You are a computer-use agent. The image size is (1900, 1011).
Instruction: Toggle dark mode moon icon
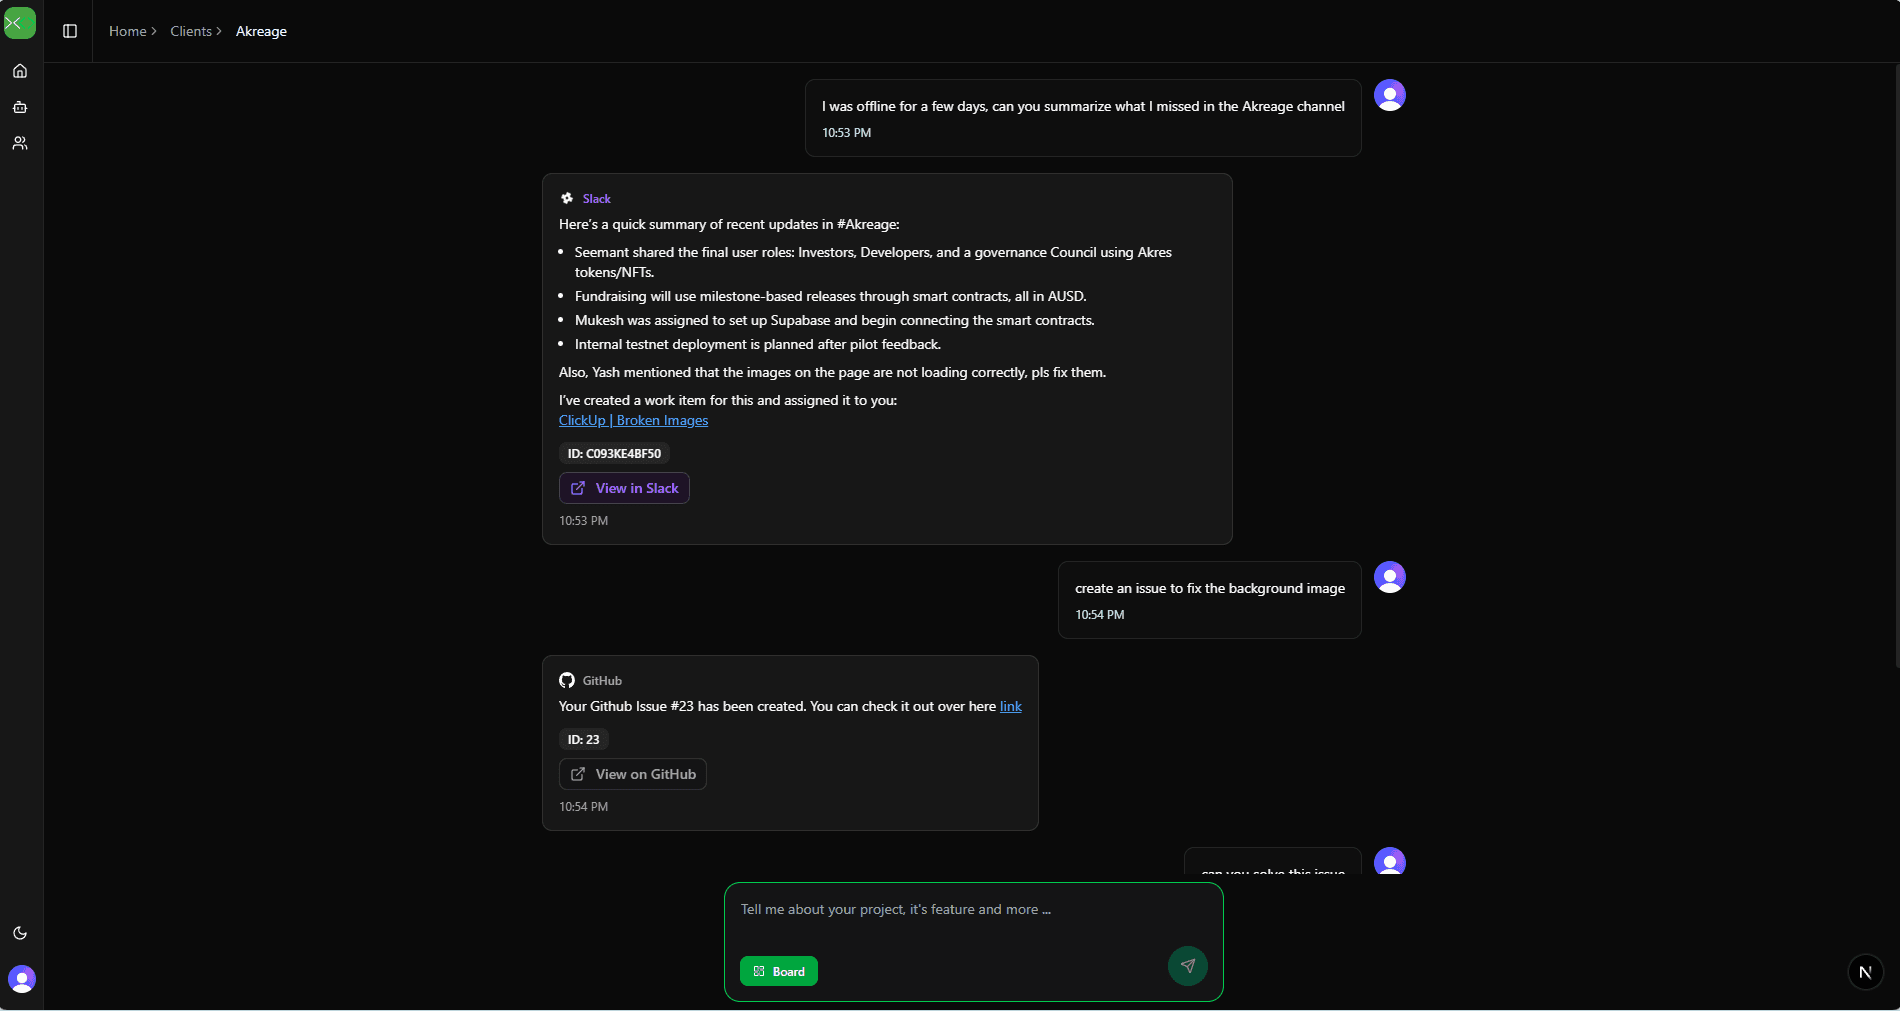coord(20,933)
